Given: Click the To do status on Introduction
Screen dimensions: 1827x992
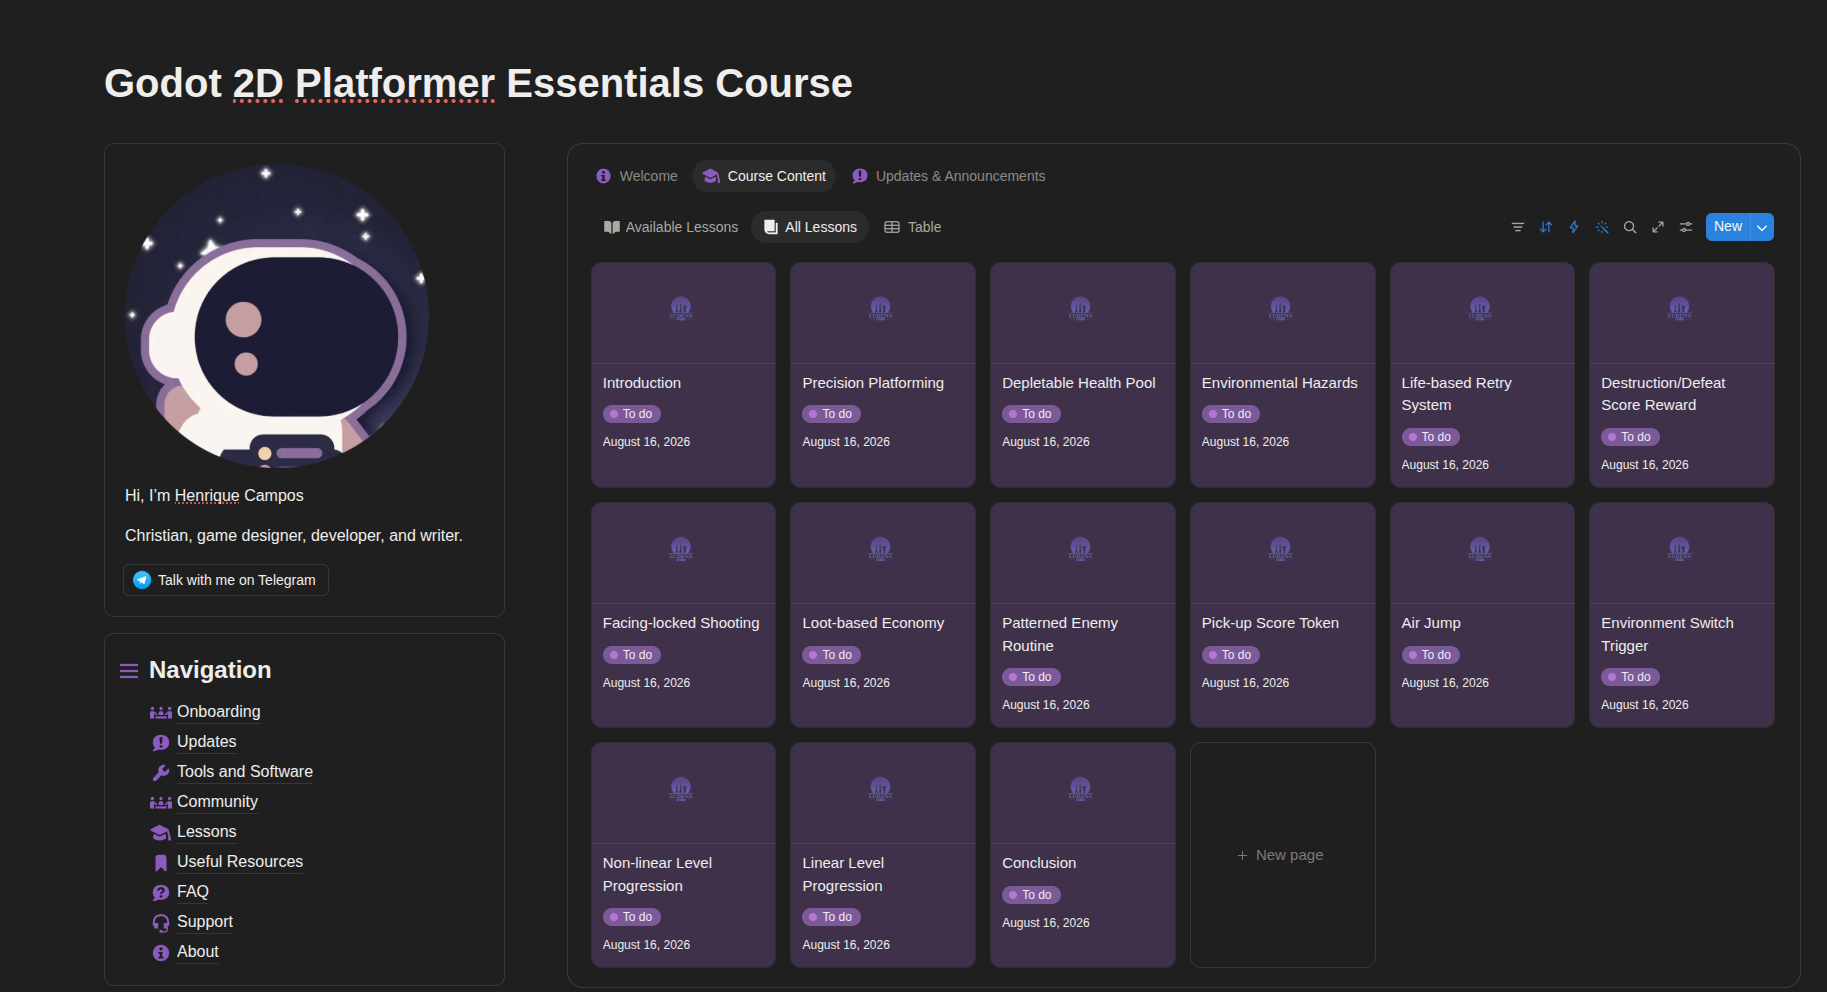Looking at the screenshot, I should pos(632,414).
